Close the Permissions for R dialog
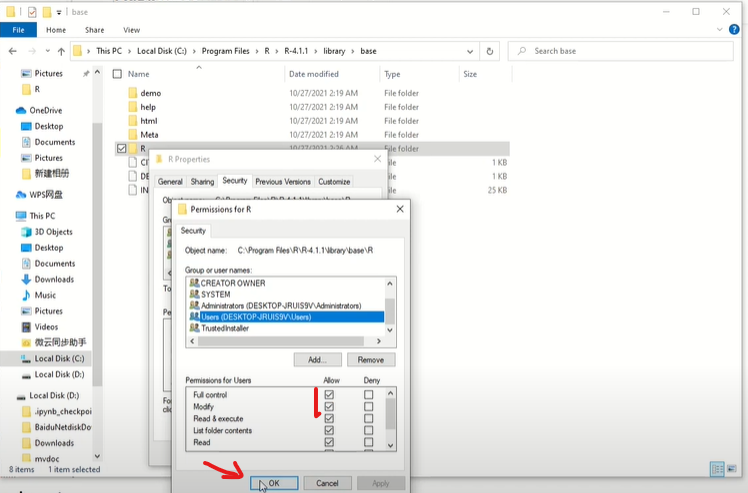The height and width of the screenshot is (493, 748). tap(400, 209)
